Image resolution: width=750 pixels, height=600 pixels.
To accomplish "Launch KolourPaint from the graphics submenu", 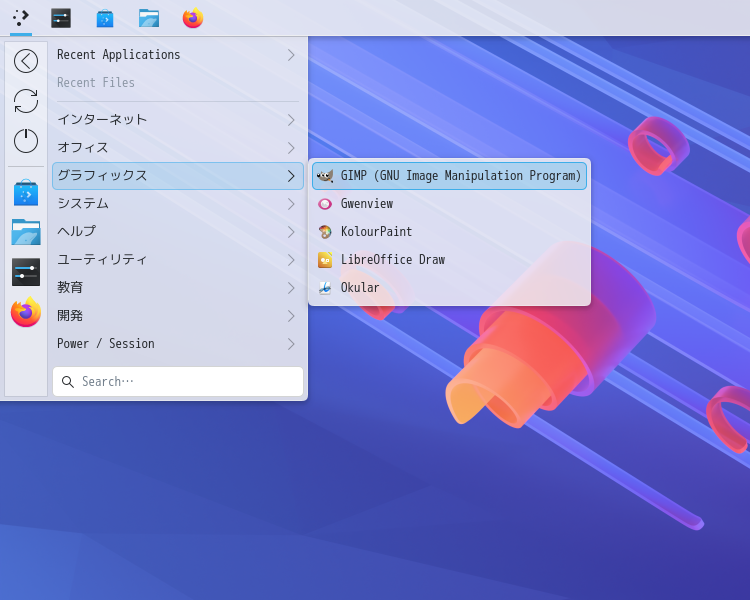I will click(x=449, y=232).
